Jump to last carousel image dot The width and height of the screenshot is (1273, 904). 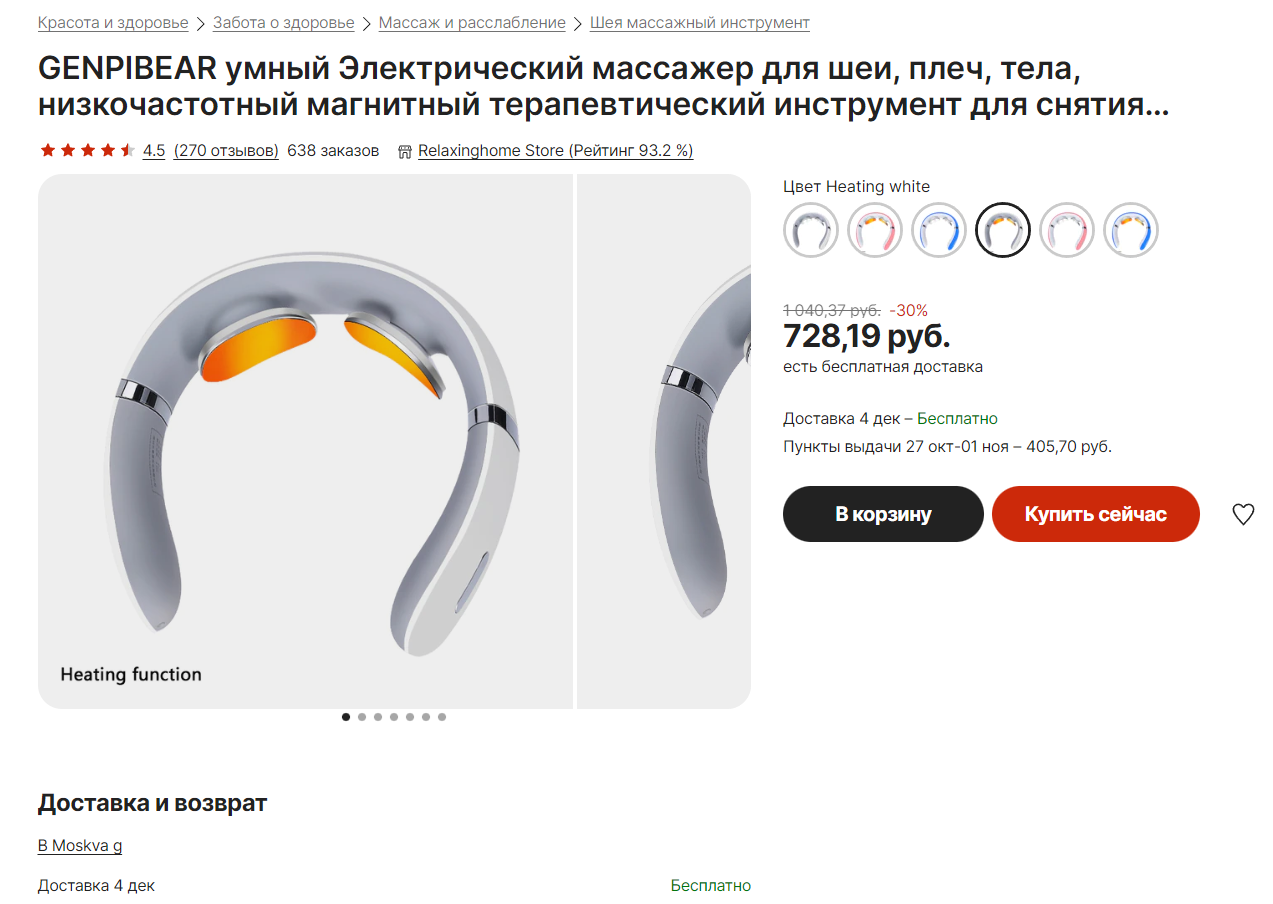click(442, 717)
